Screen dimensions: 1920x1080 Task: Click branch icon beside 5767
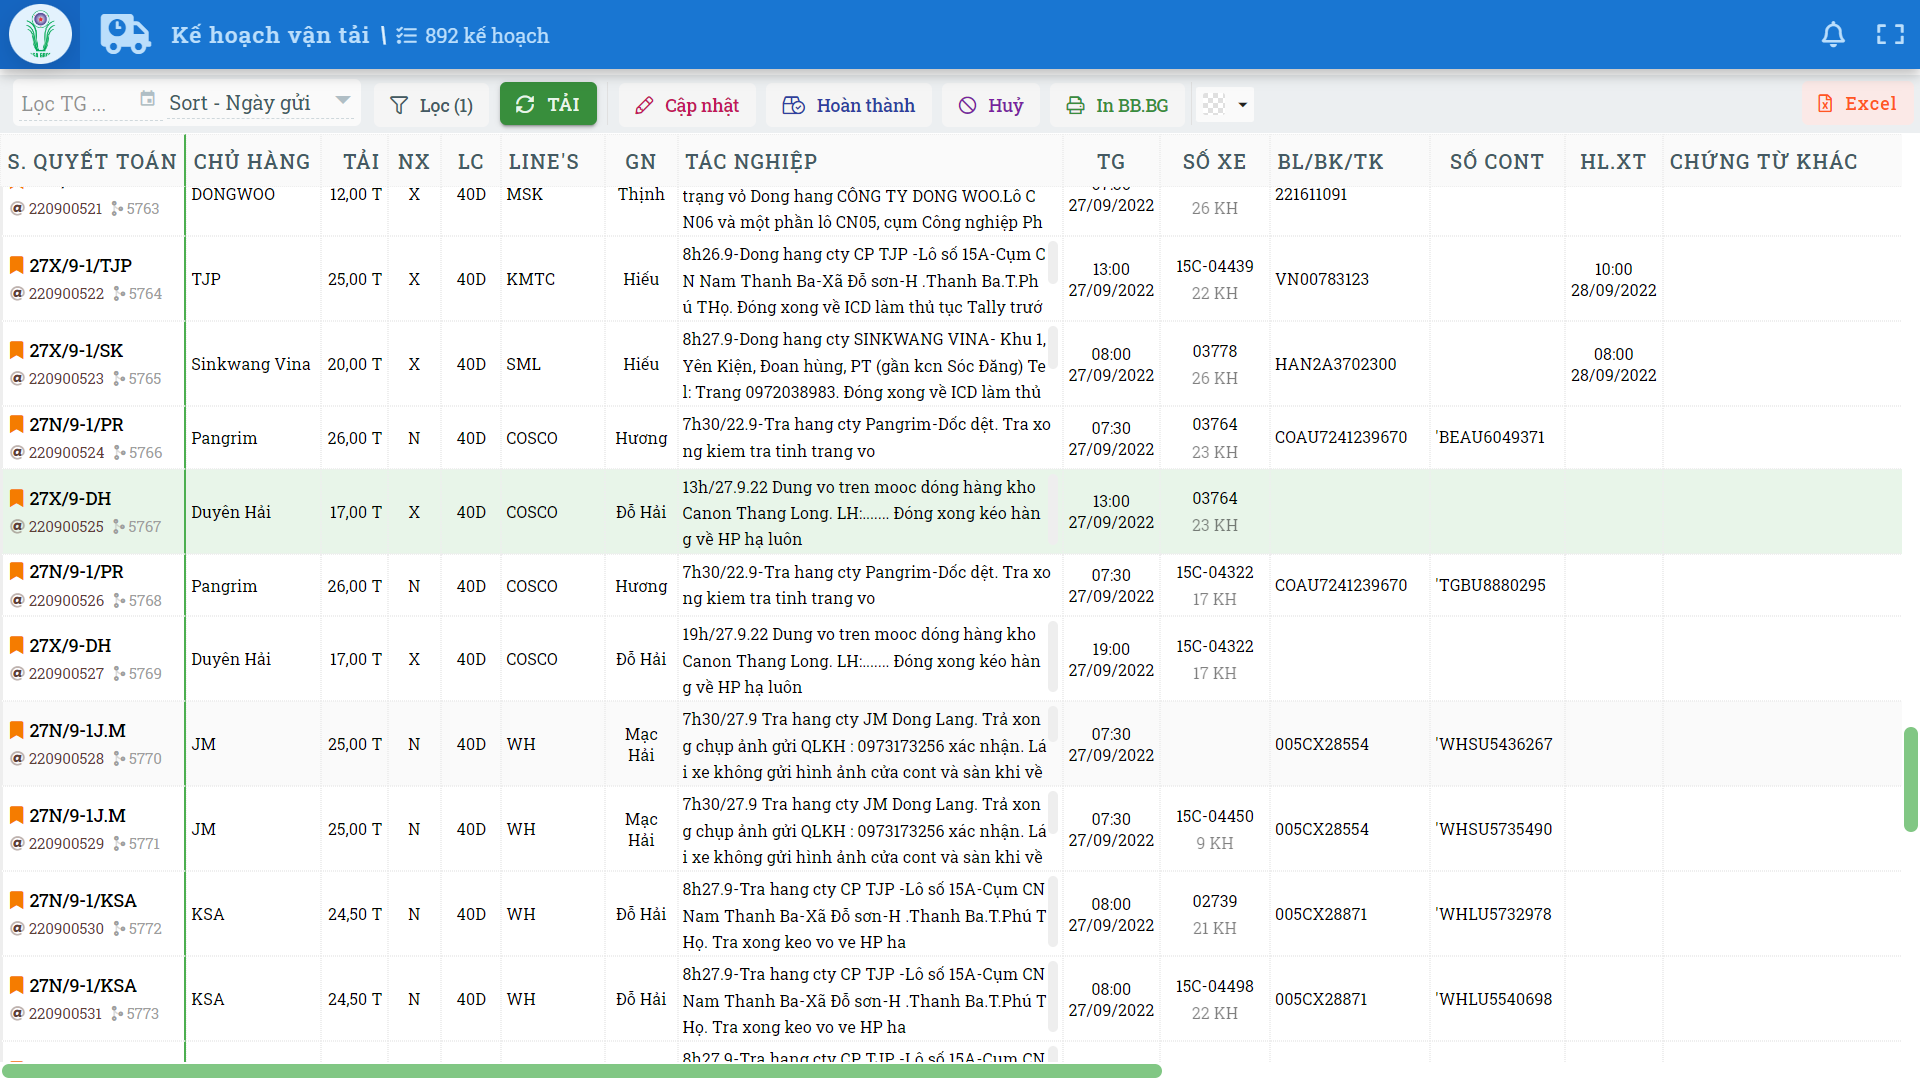click(x=118, y=527)
